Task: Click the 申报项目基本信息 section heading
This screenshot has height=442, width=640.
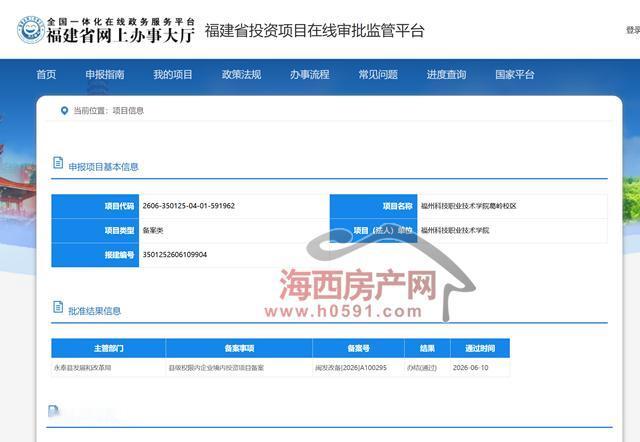Action: click(x=103, y=167)
